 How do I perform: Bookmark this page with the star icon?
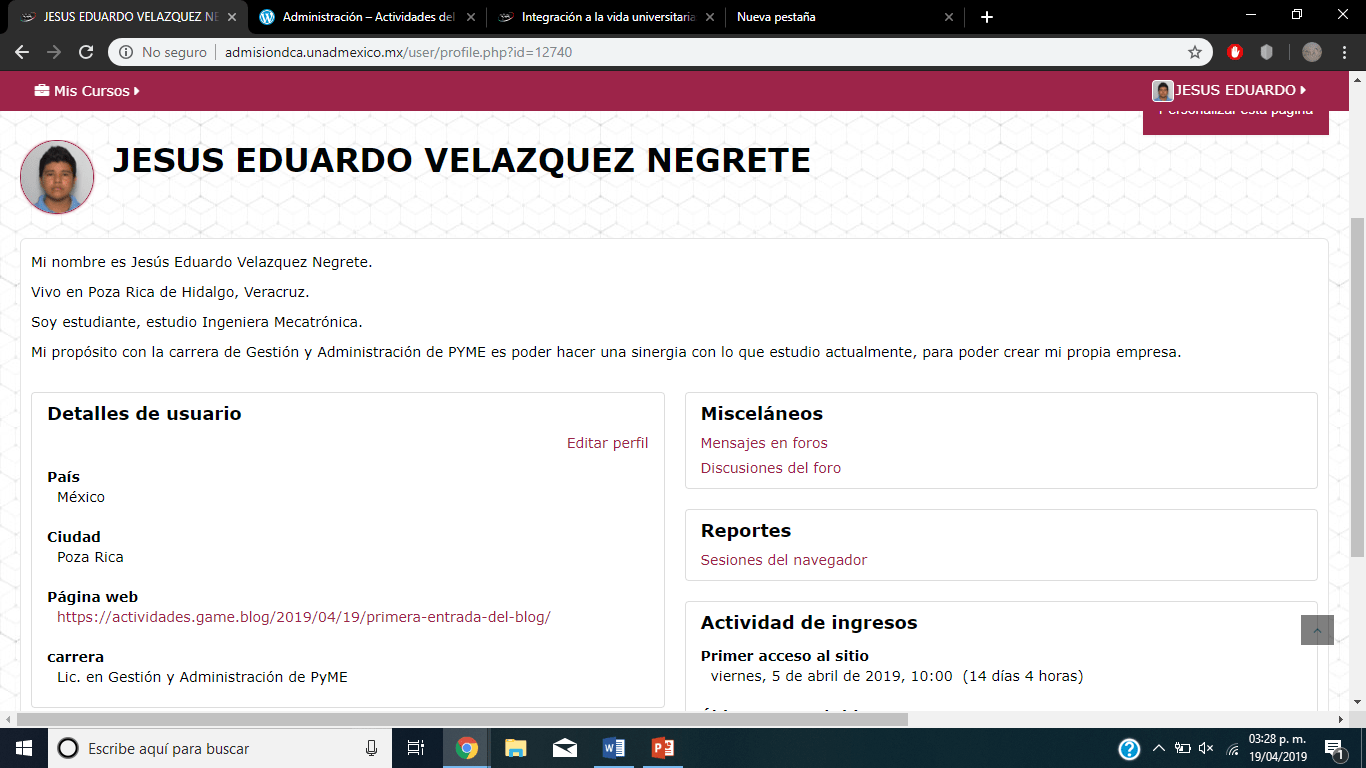(1194, 52)
